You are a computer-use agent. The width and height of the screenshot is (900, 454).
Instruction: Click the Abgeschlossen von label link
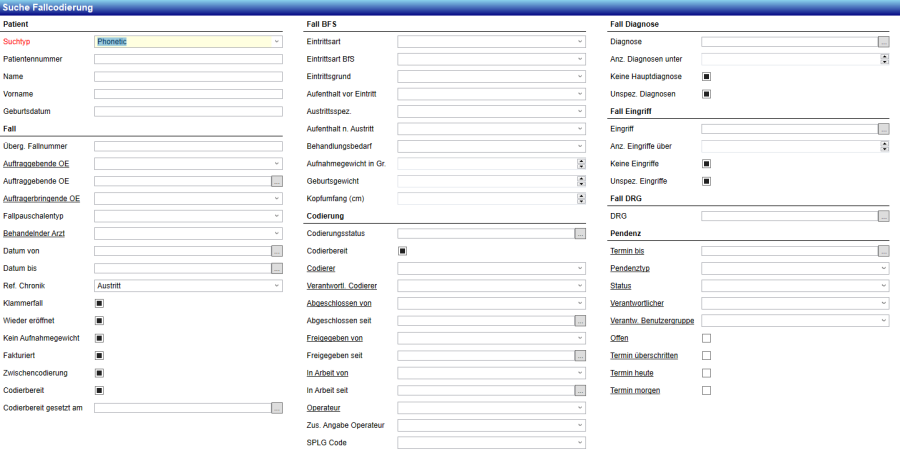pos(339,303)
